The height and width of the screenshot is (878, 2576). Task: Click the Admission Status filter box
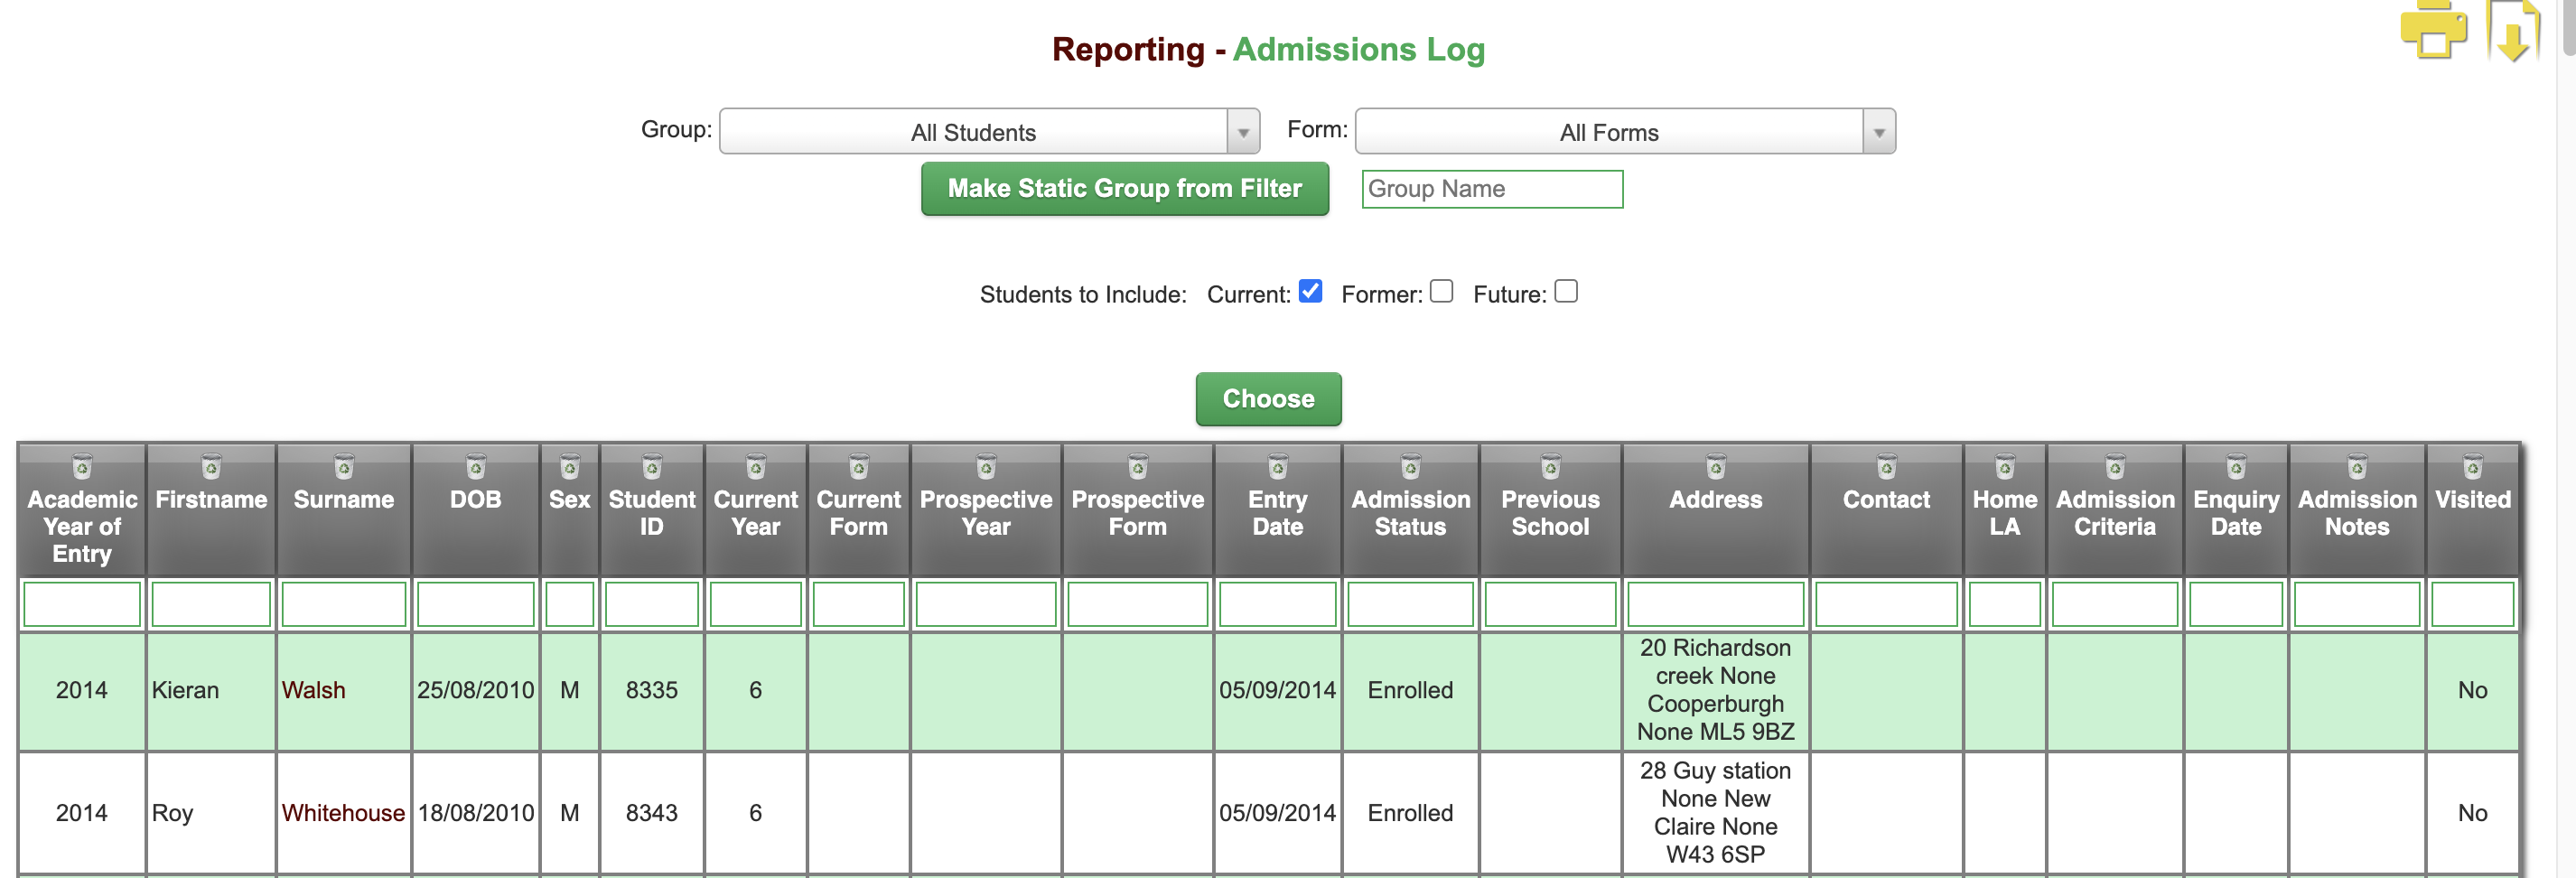tap(1411, 604)
